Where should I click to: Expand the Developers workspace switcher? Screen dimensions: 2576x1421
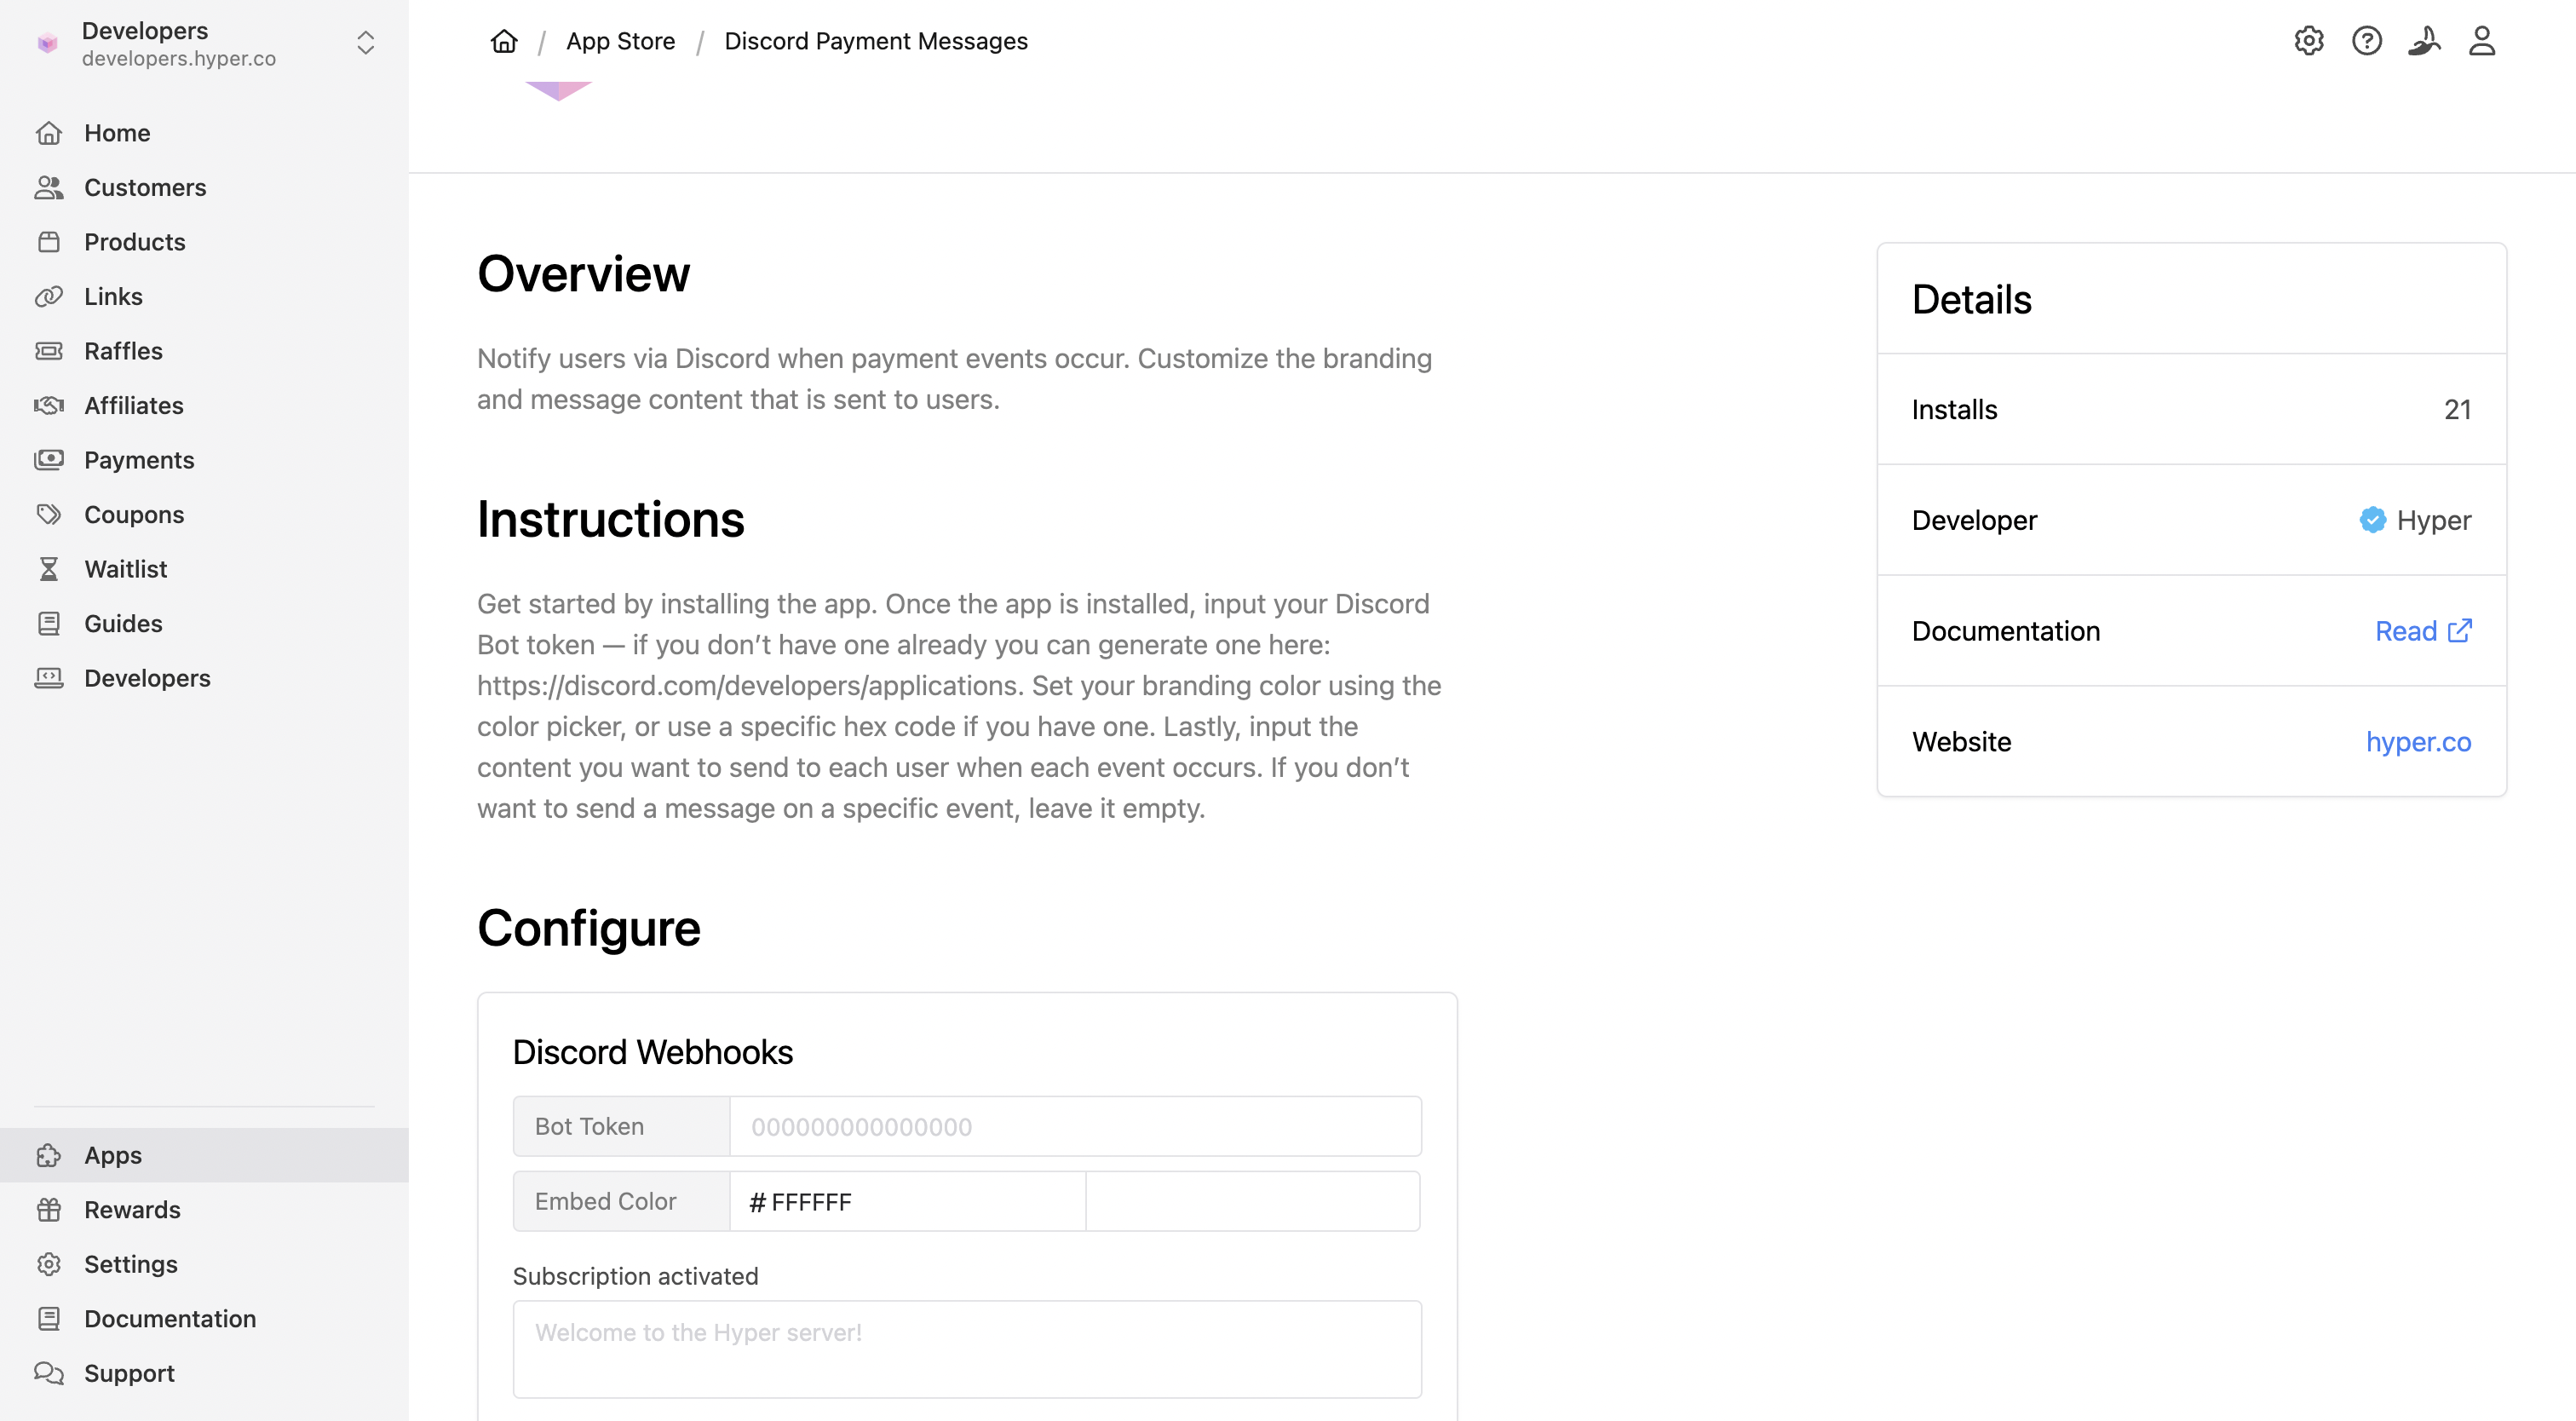point(365,43)
